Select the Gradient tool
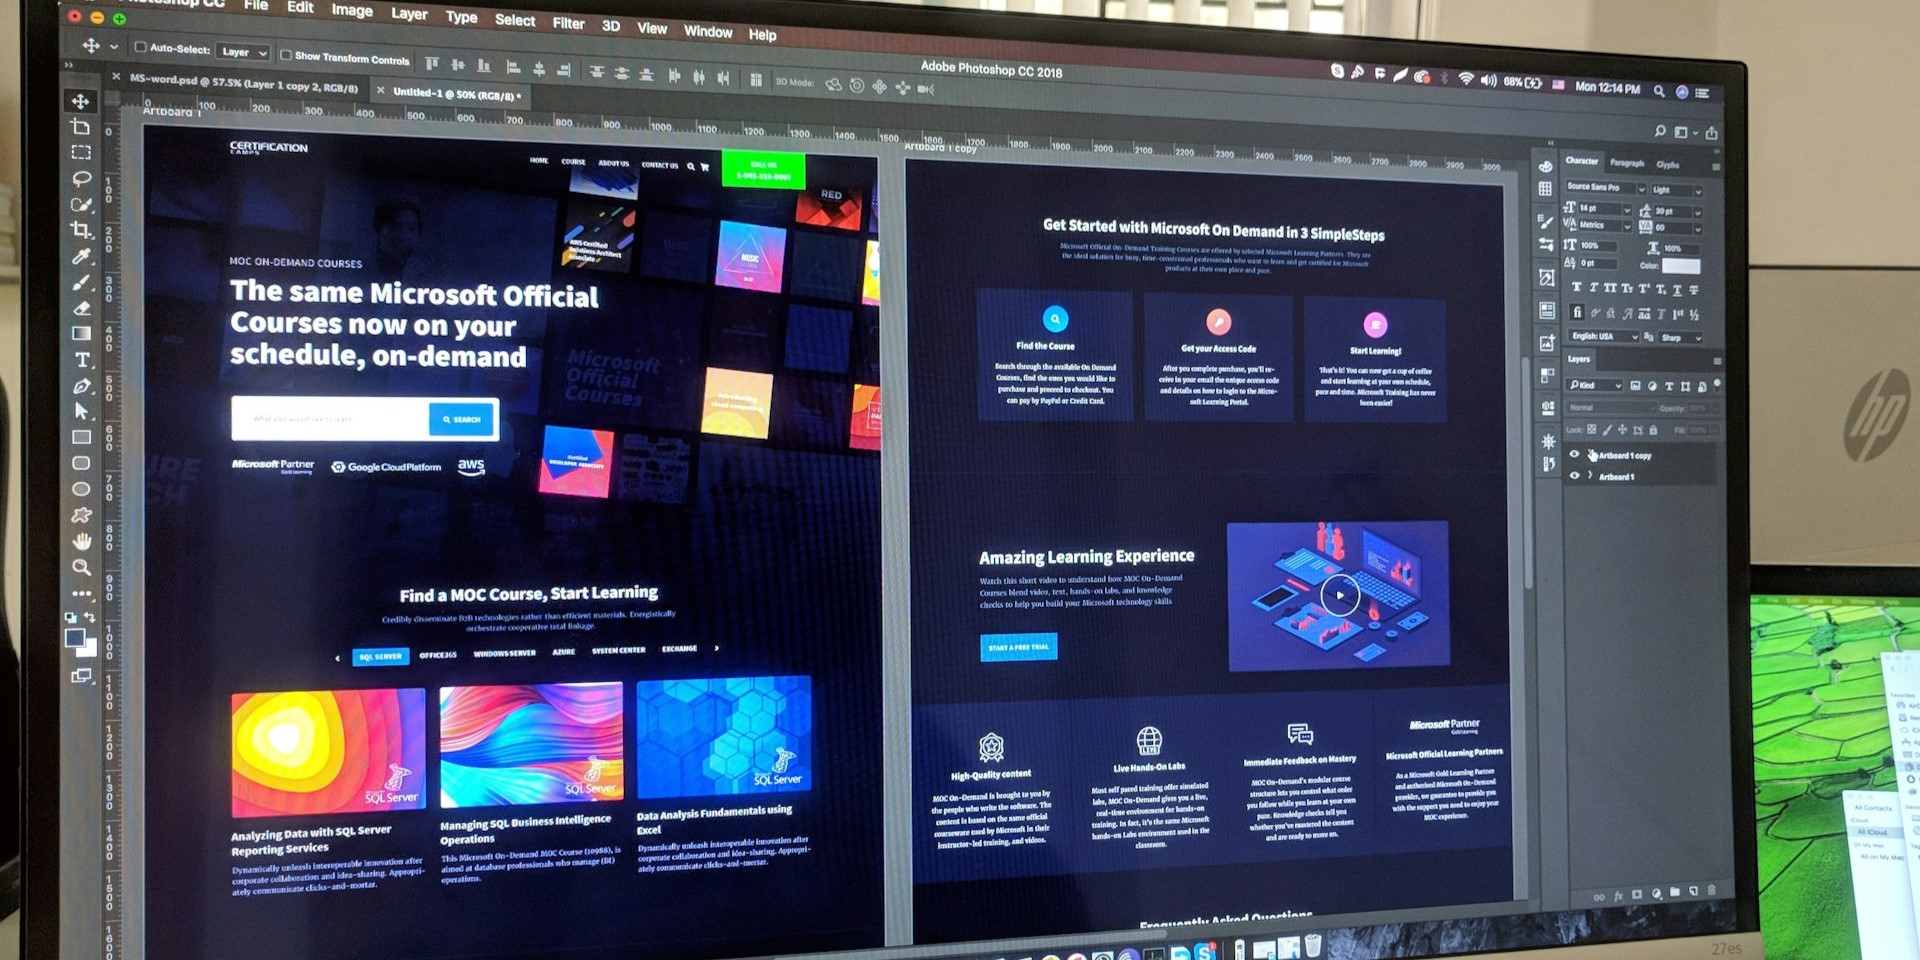 click(x=82, y=334)
